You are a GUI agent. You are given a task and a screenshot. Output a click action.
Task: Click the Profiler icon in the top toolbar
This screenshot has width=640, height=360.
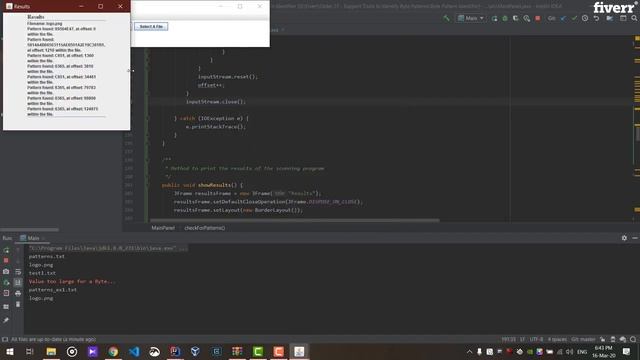(x=527, y=18)
